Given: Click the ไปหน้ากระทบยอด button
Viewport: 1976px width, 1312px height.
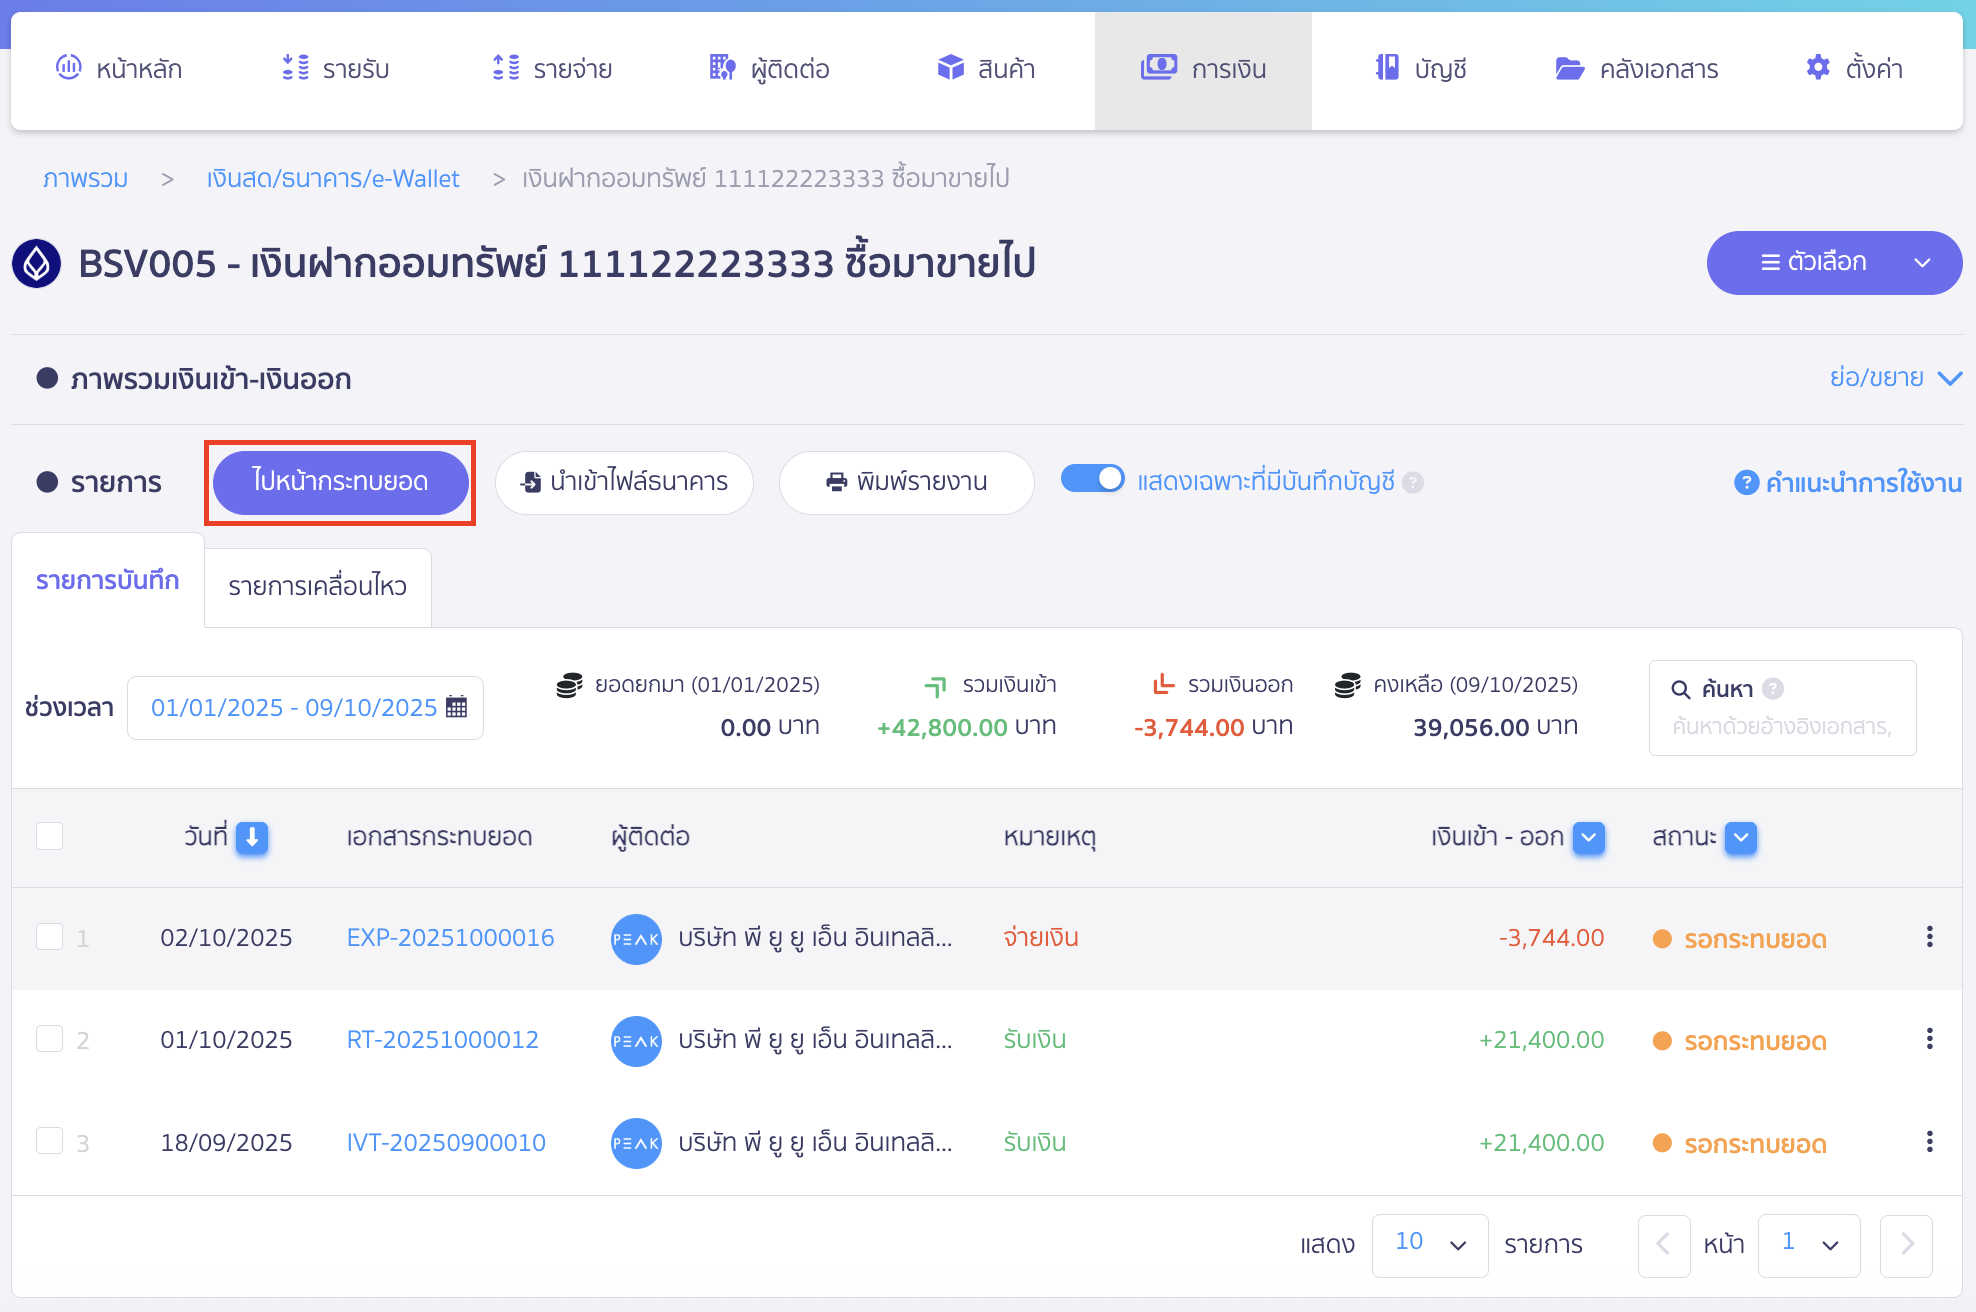Looking at the screenshot, I should pos(340,481).
